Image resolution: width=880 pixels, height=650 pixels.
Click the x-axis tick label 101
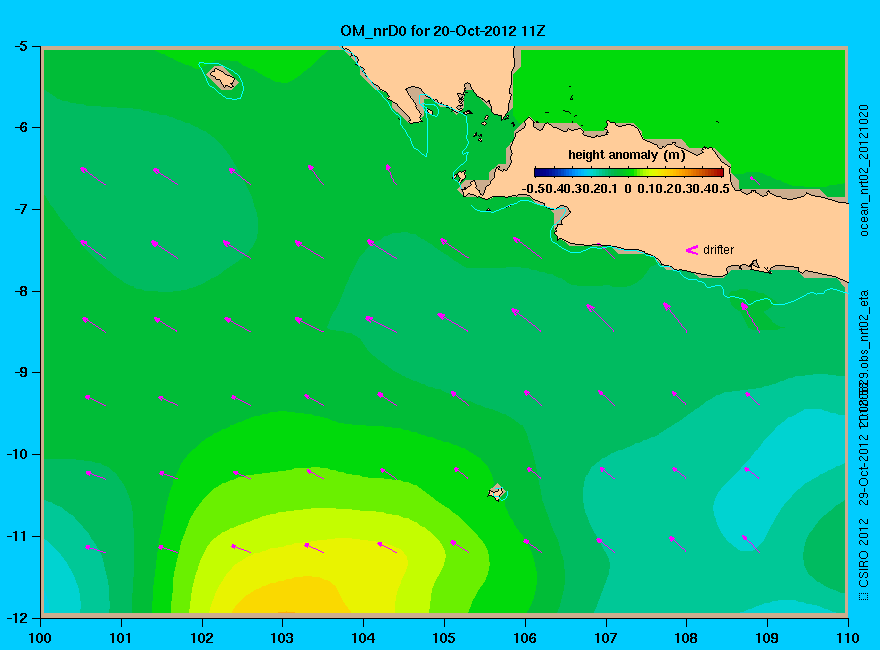[x=120, y=638]
